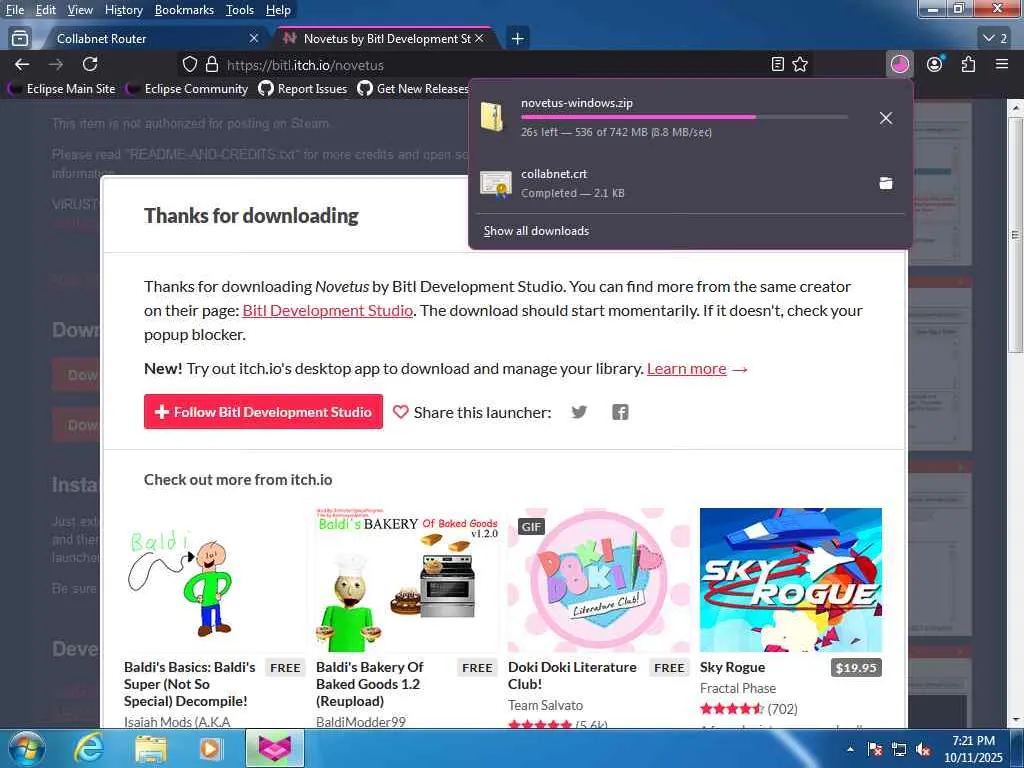Screen dimensions: 1024x768
Task: Open Firefox View at the tab bar's left end
Action: point(20,39)
